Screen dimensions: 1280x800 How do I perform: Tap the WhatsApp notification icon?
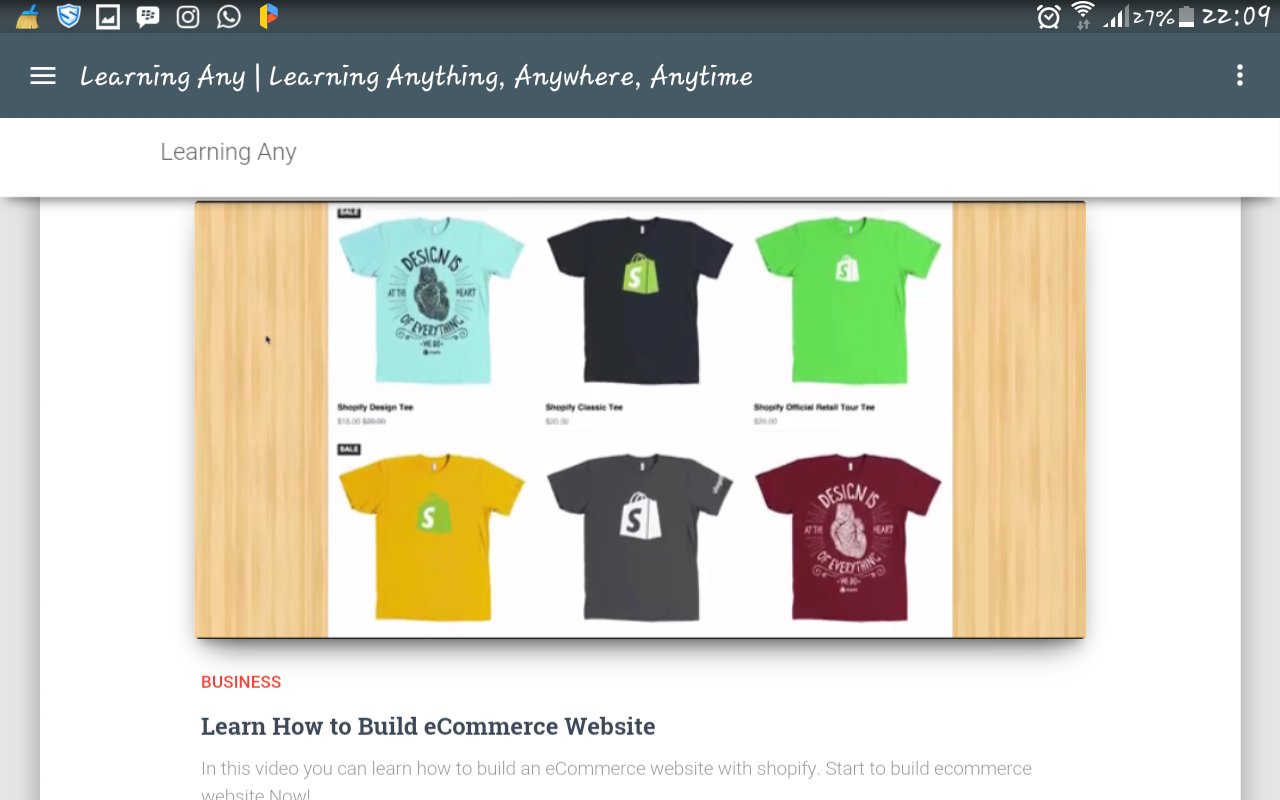(x=229, y=17)
